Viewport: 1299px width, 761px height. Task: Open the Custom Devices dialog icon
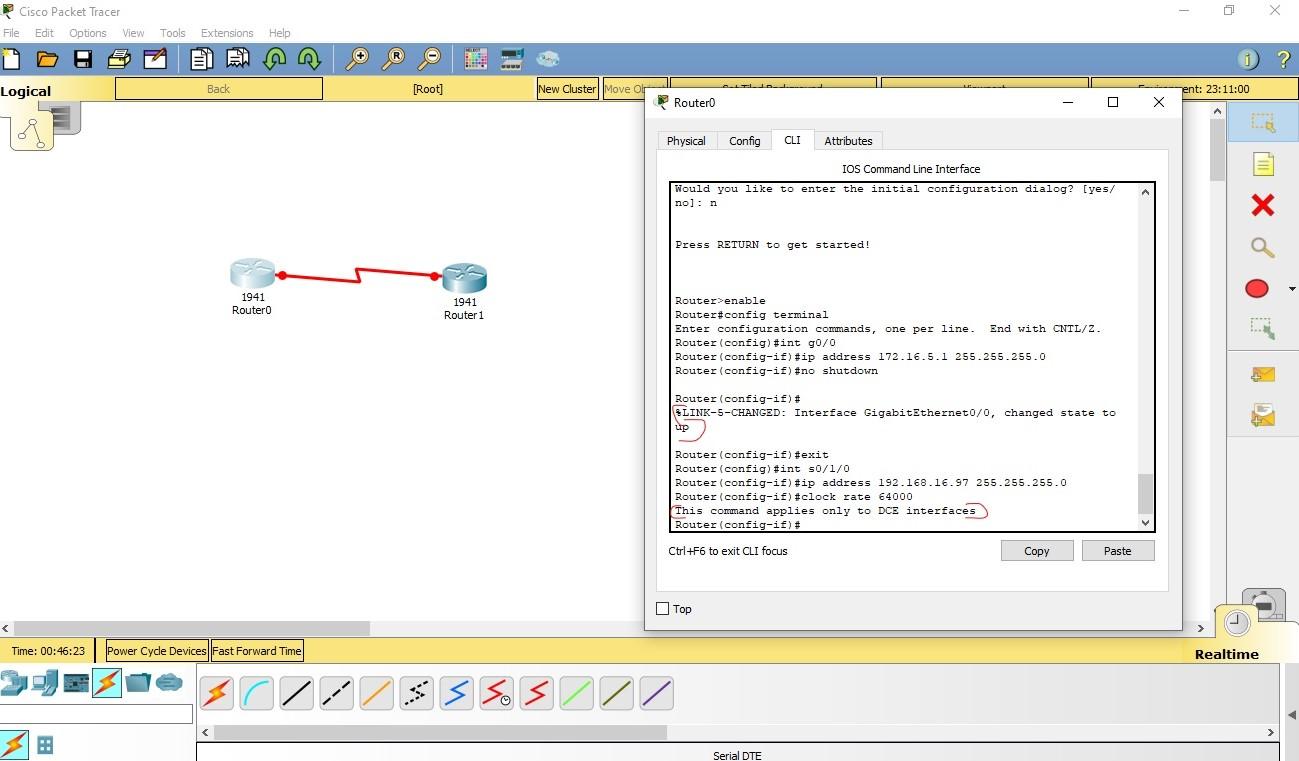[x=512, y=59]
